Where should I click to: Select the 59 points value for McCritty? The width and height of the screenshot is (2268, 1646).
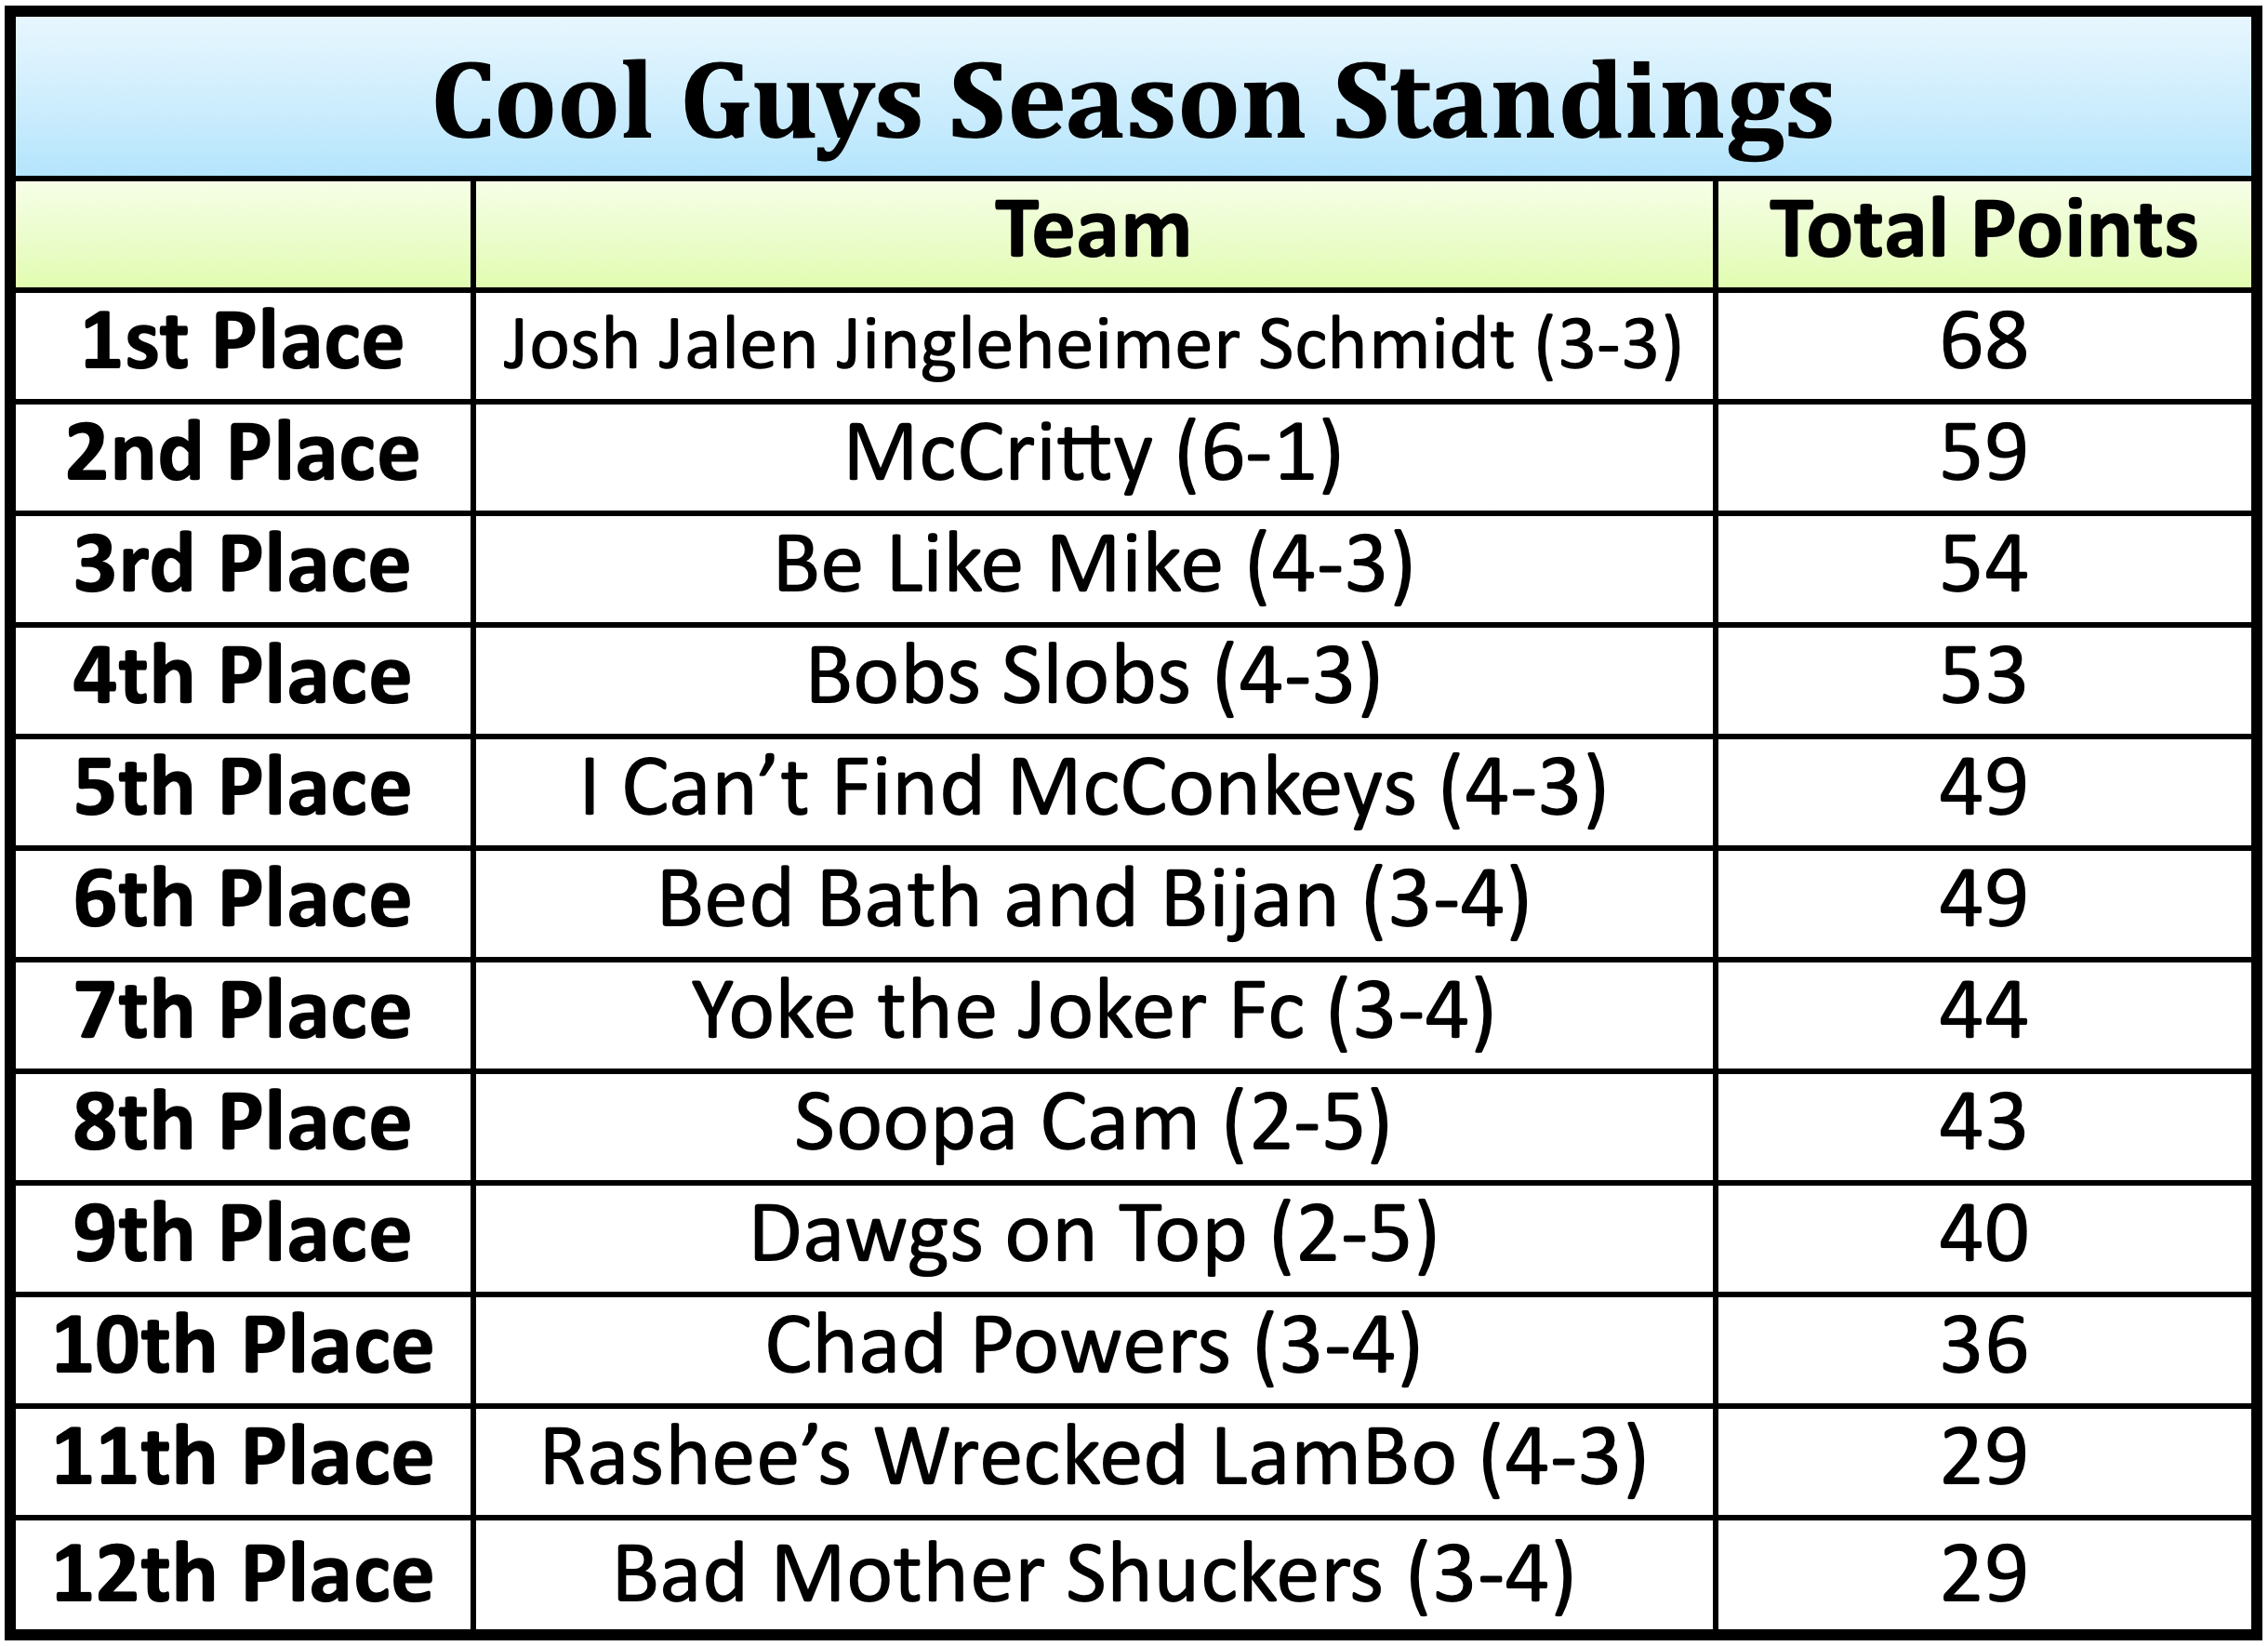click(x=1983, y=455)
